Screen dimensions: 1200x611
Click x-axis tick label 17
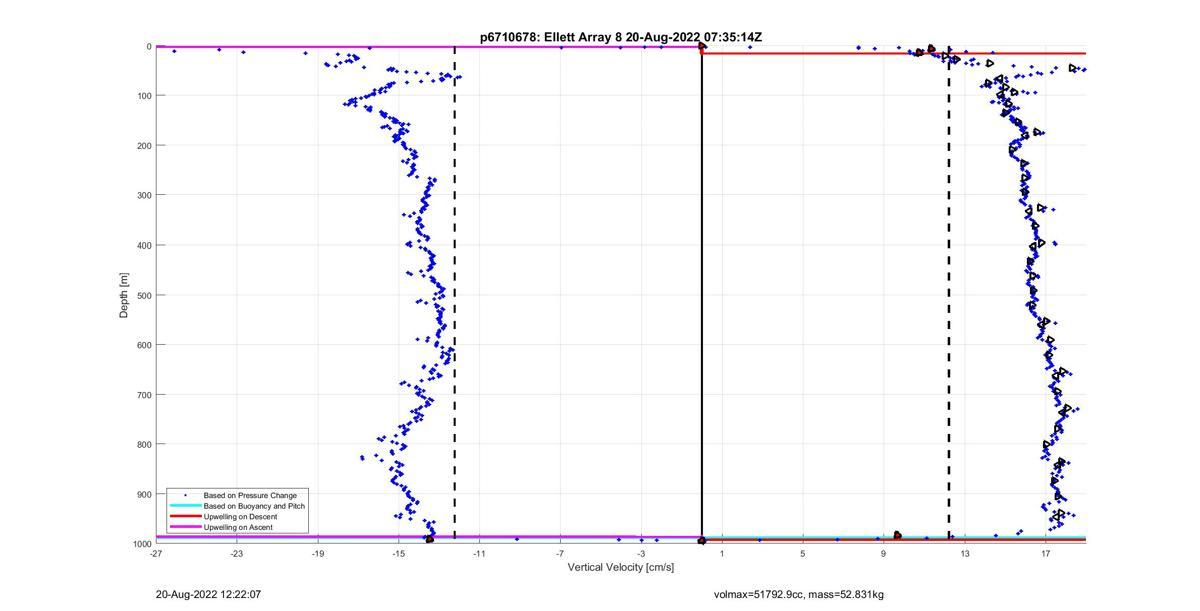coord(1045,553)
